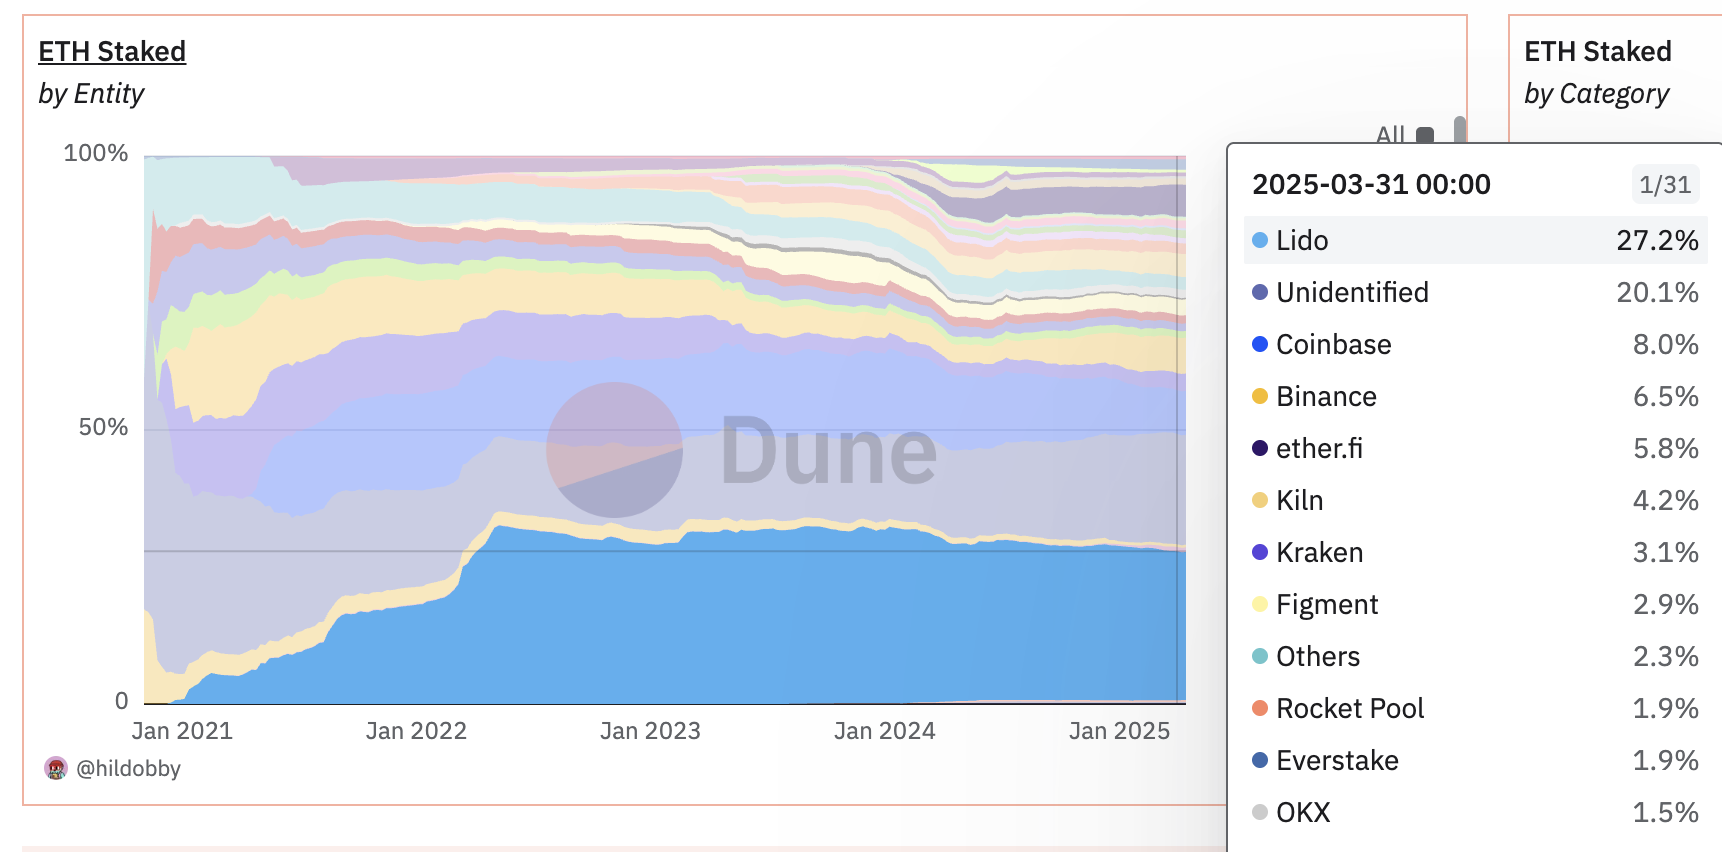The image size is (1722, 852).
Task: Click the Jan 2023 axis label
Action: 650,731
